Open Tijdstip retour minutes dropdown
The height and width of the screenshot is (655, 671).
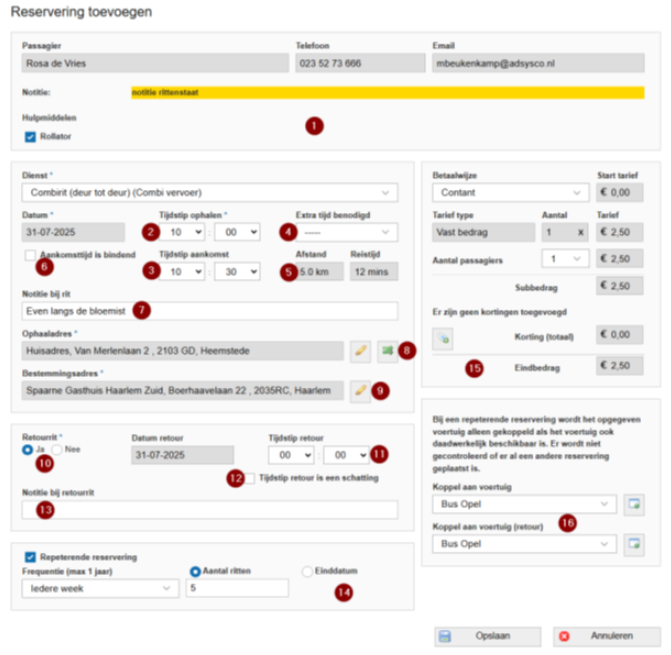point(346,455)
